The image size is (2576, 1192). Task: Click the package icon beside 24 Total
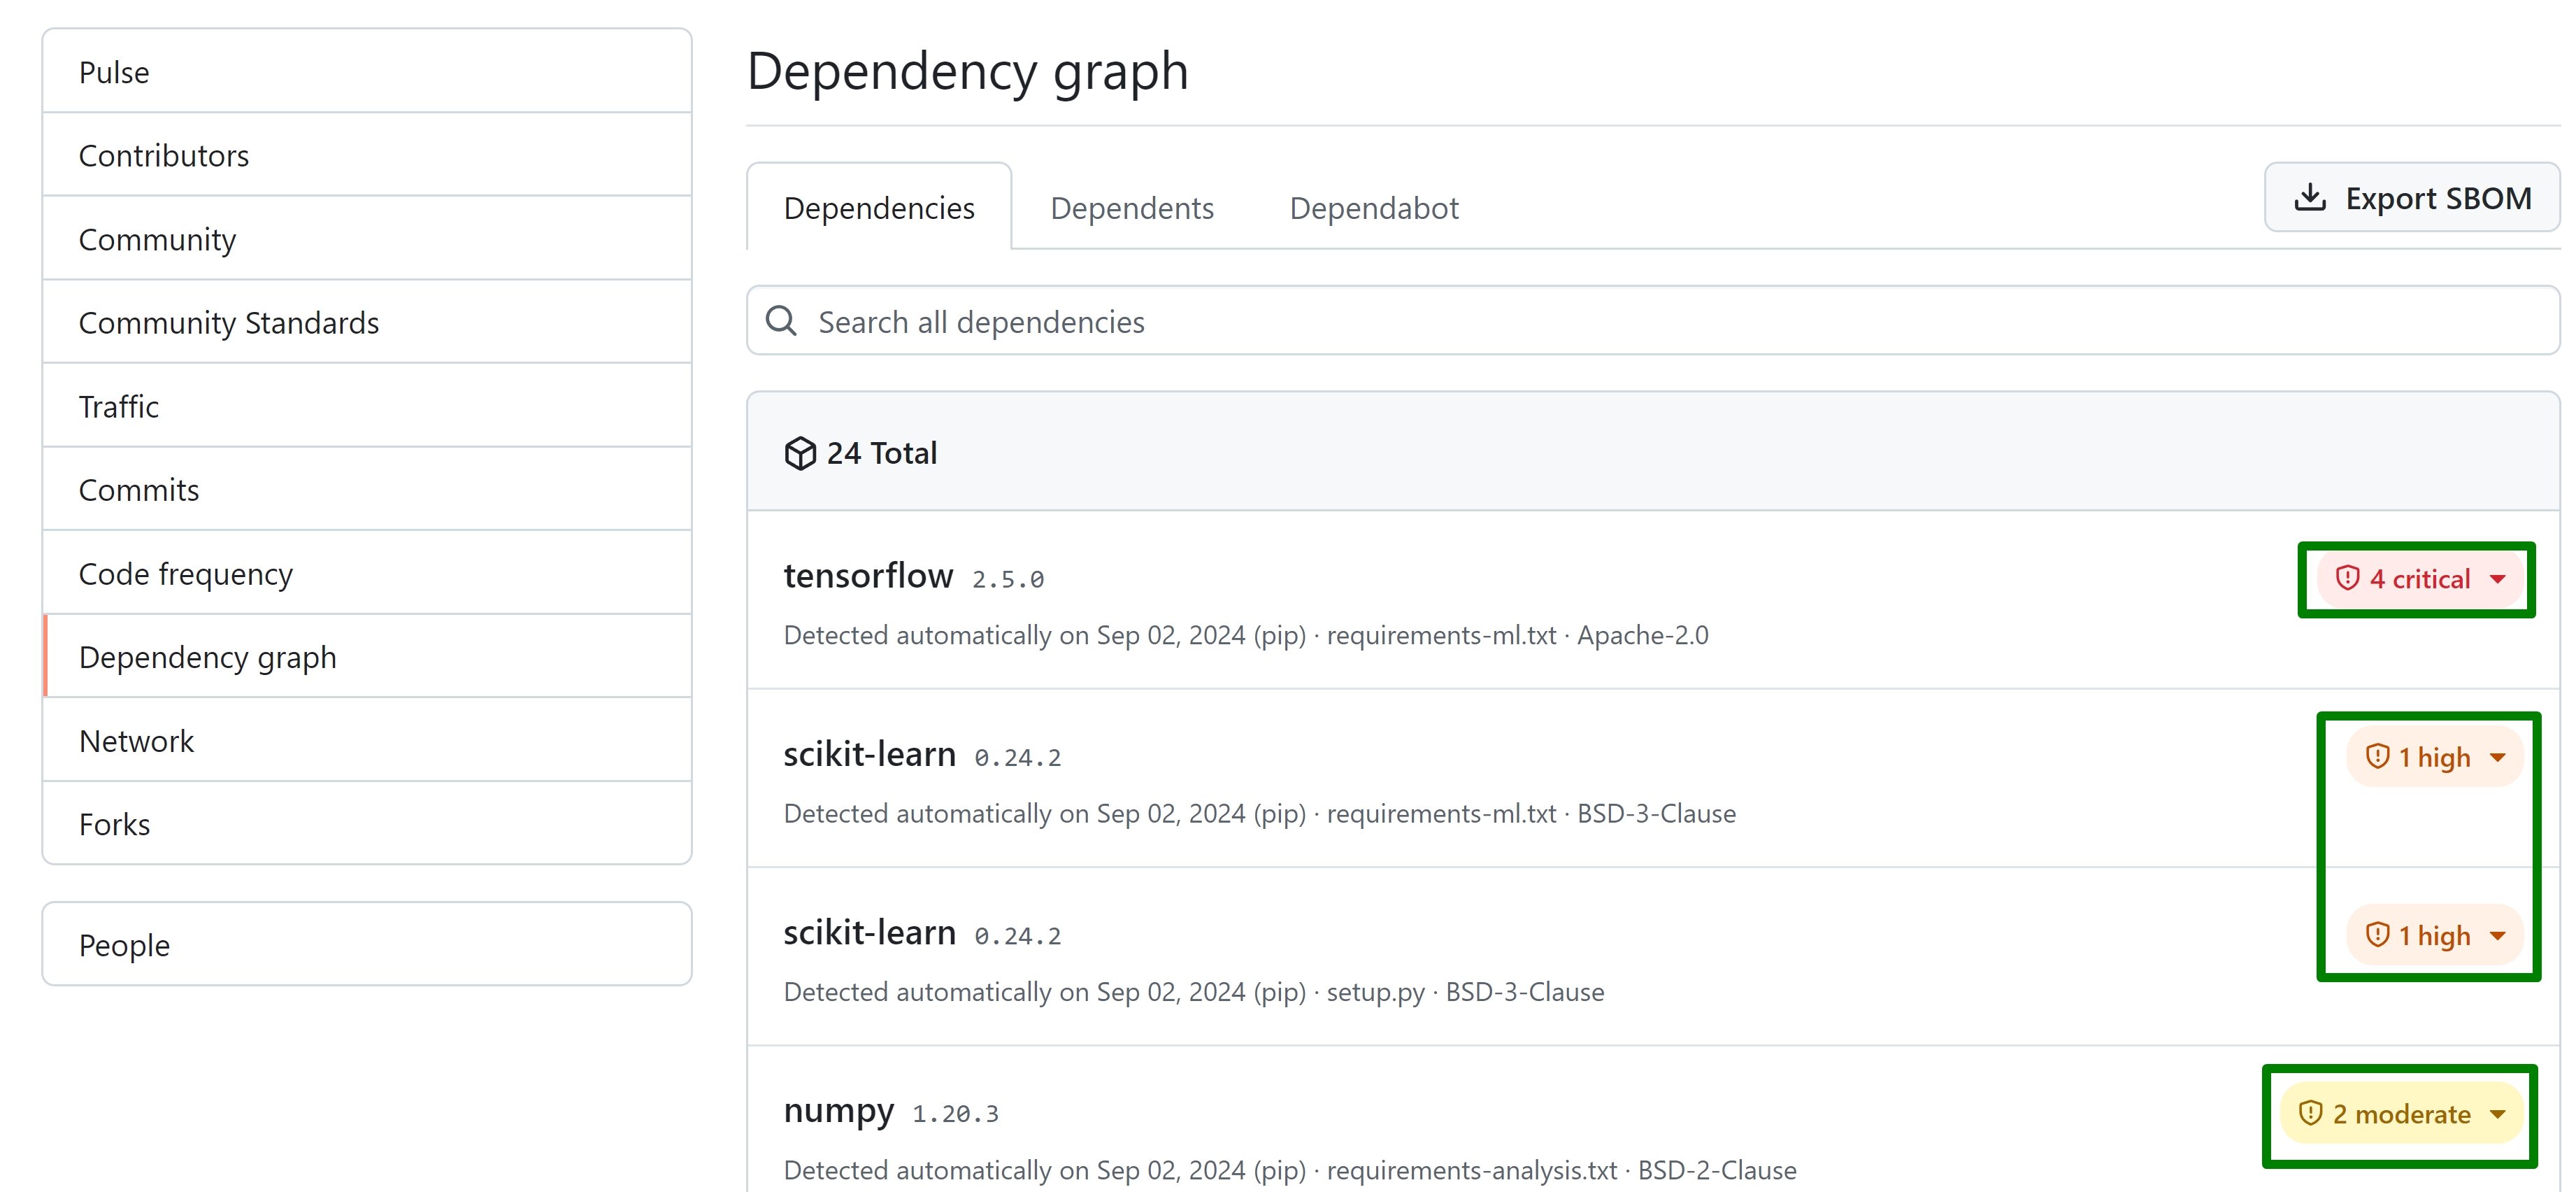[x=800, y=453]
